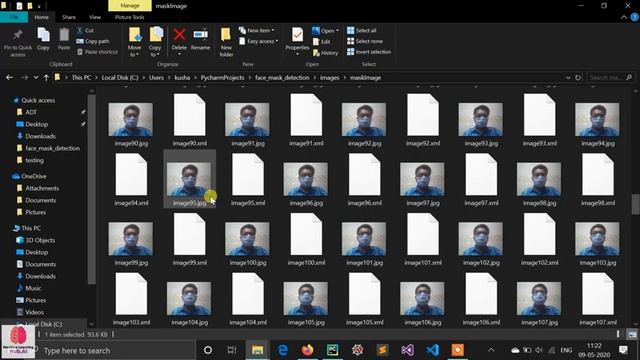Open PyCharm from the taskbar
640x360 pixels.
pos(333,350)
